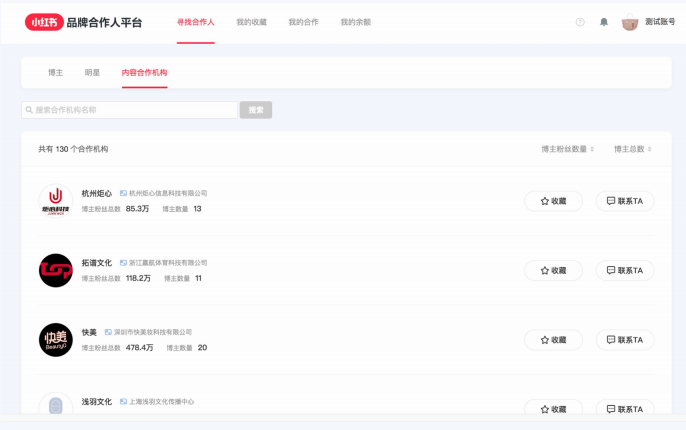Favorite 杭州炬心 with 收藏 button
686x430 pixels.
[x=553, y=201]
